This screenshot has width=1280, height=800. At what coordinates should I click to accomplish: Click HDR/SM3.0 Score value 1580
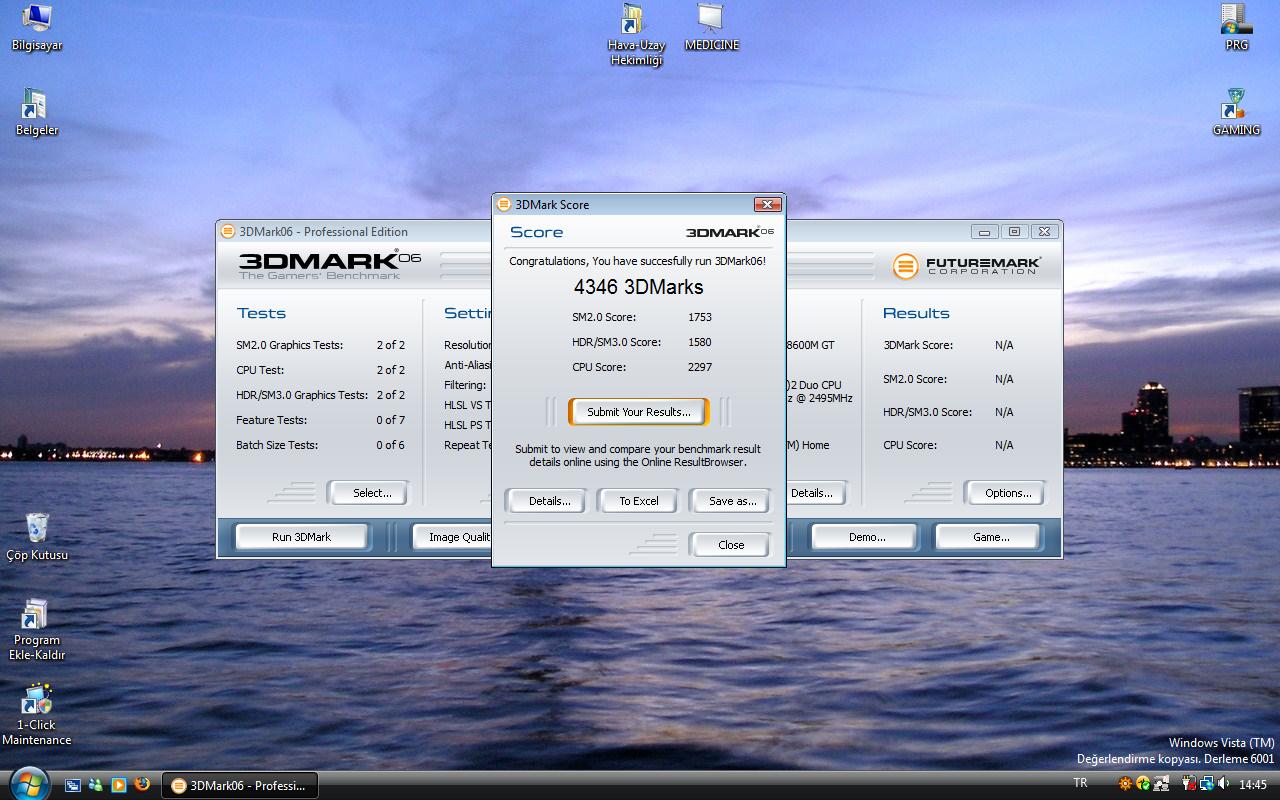pyautogui.click(x=700, y=342)
